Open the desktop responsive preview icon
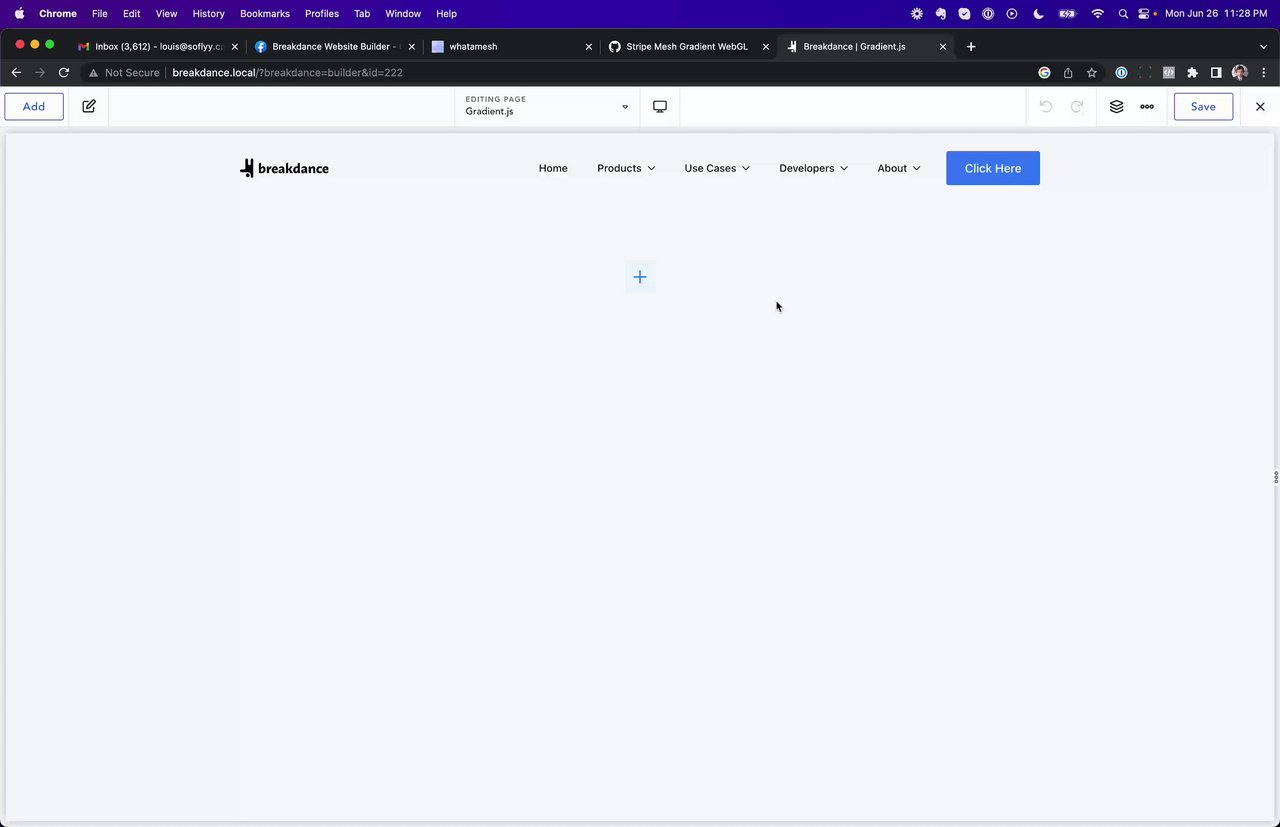The height and width of the screenshot is (827, 1280). (x=660, y=107)
